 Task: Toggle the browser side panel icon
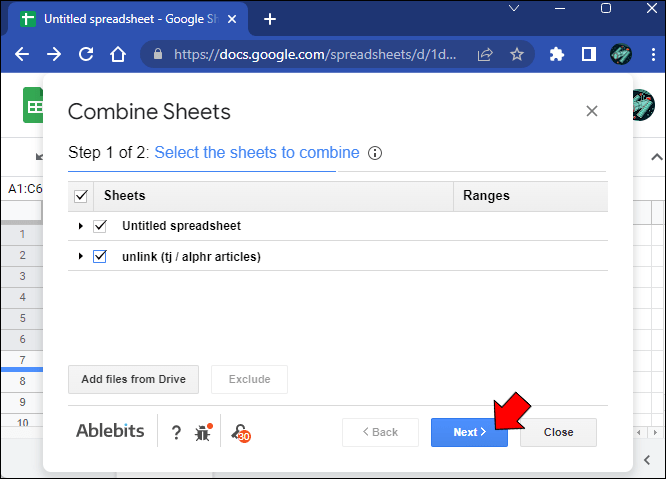pos(589,54)
